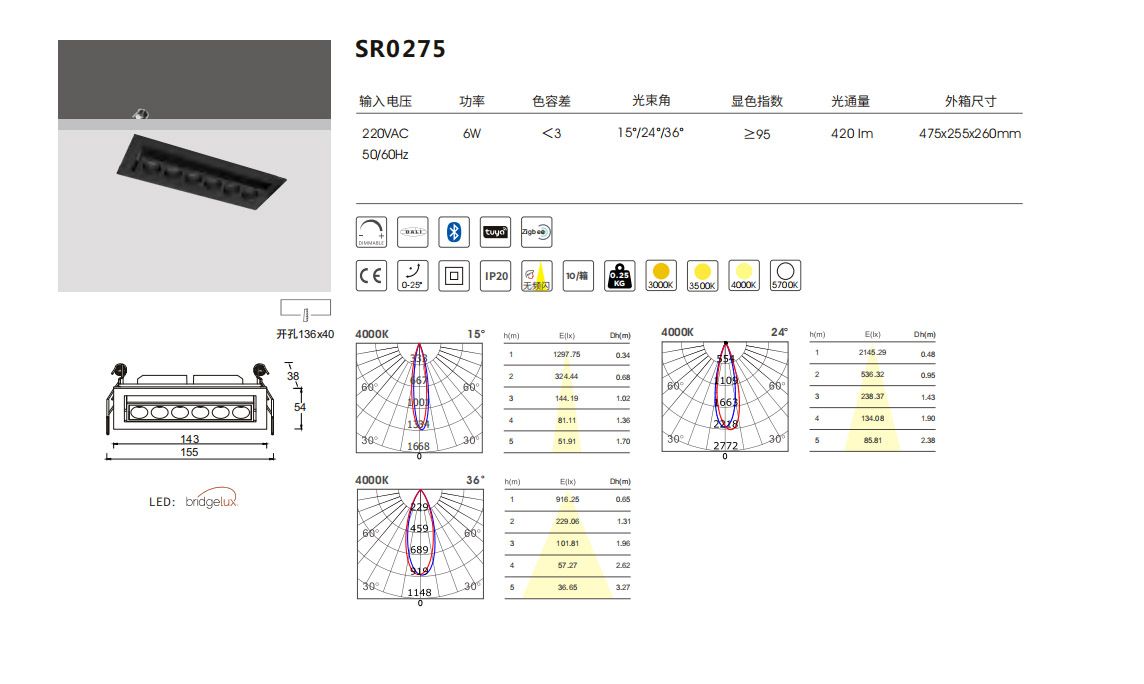
Task: Select the ≥95 CRI value
Action: pos(757,134)
